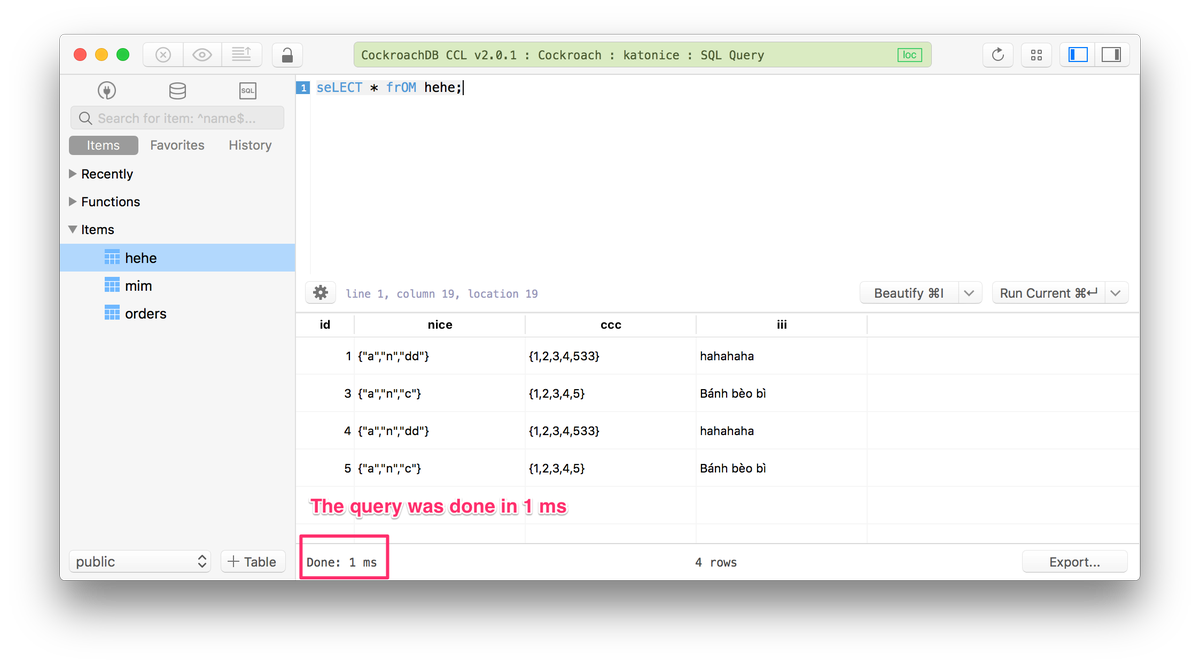Click the sidebar item search field

[177, 118]
